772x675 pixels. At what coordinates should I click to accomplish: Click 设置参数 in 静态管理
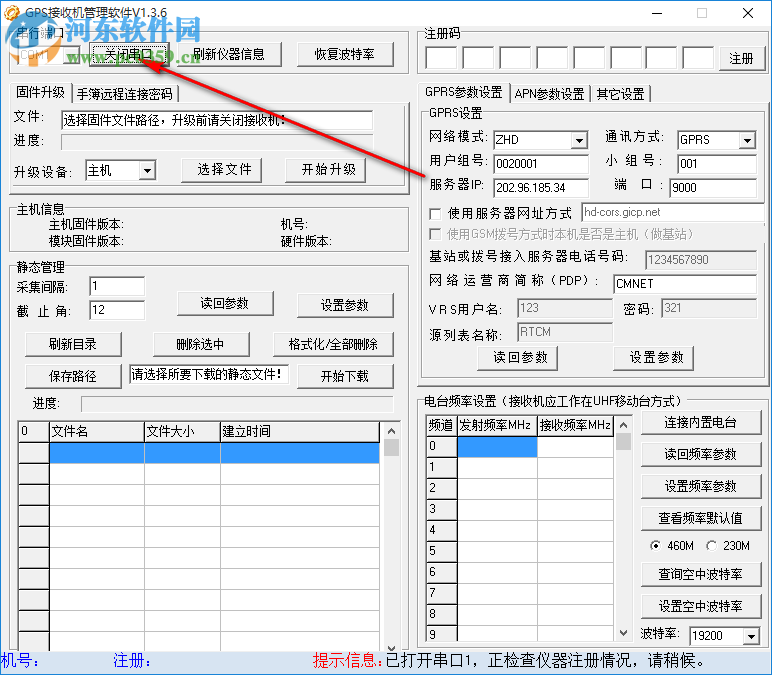click(345, 306)
